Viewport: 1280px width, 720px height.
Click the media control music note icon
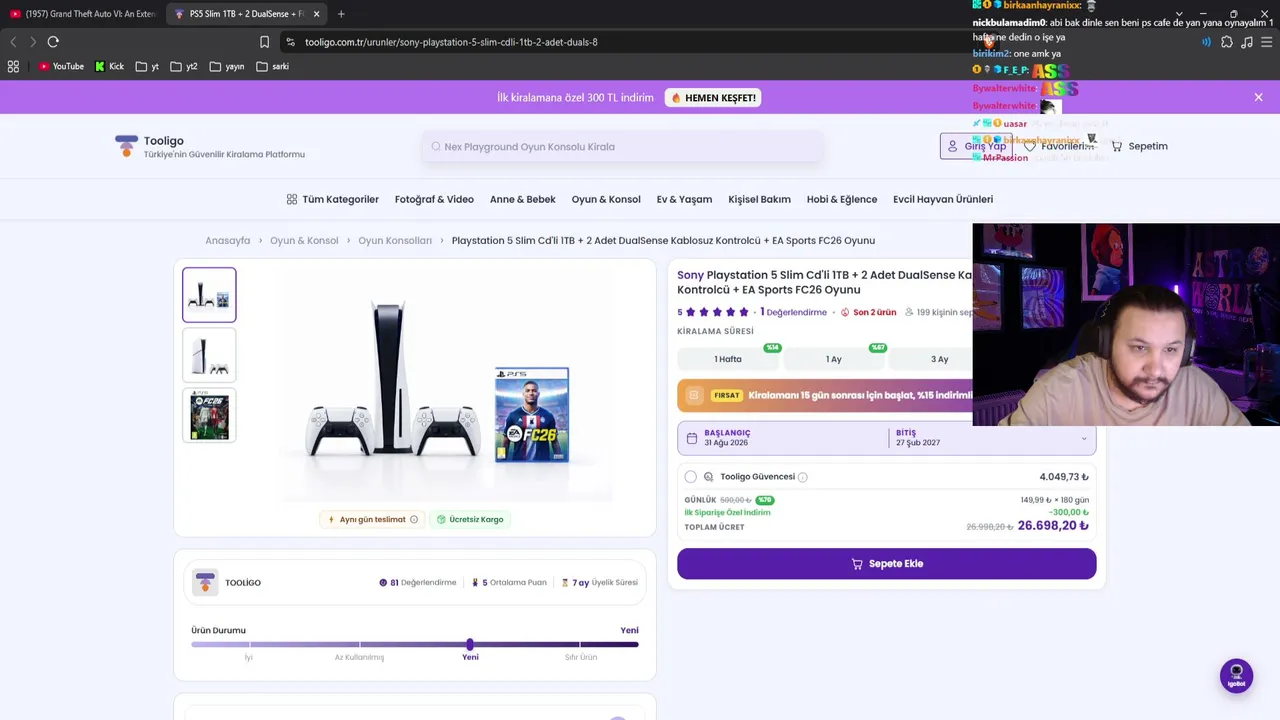[1247, 42]
